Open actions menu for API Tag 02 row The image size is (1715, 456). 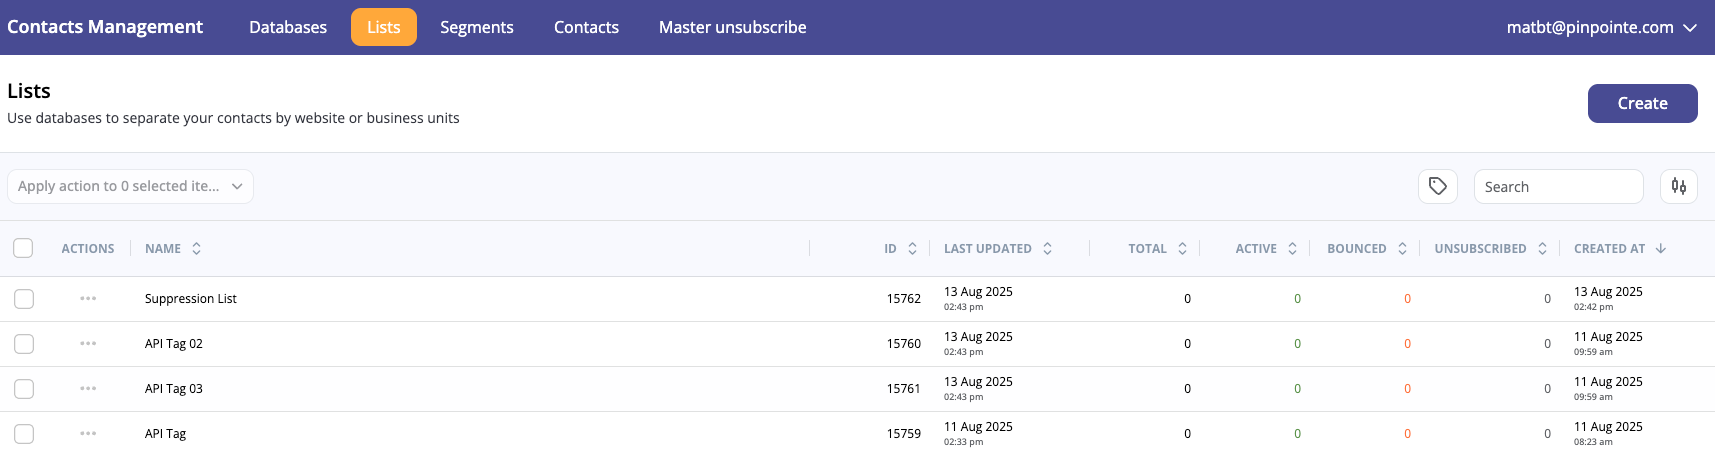[88, 344]
